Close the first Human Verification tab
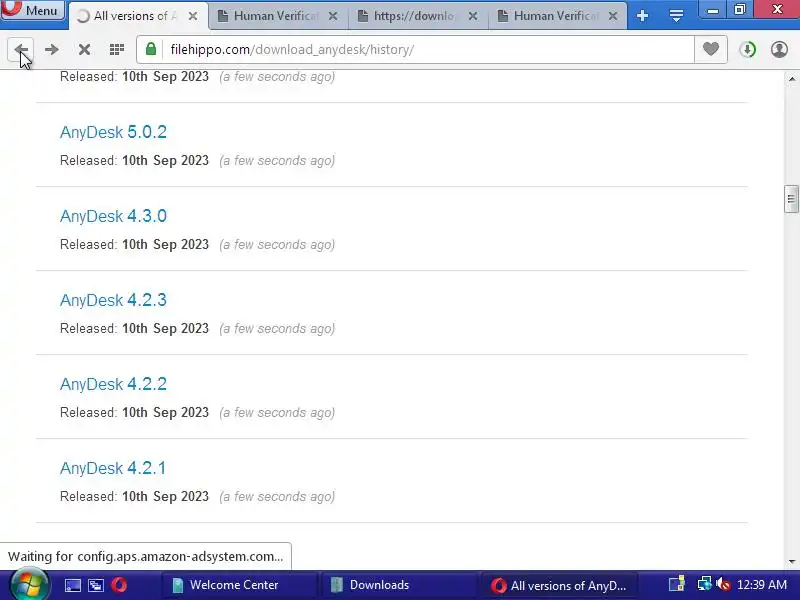Viewport: 800px width, 600px height. click(x=333, y=16)
